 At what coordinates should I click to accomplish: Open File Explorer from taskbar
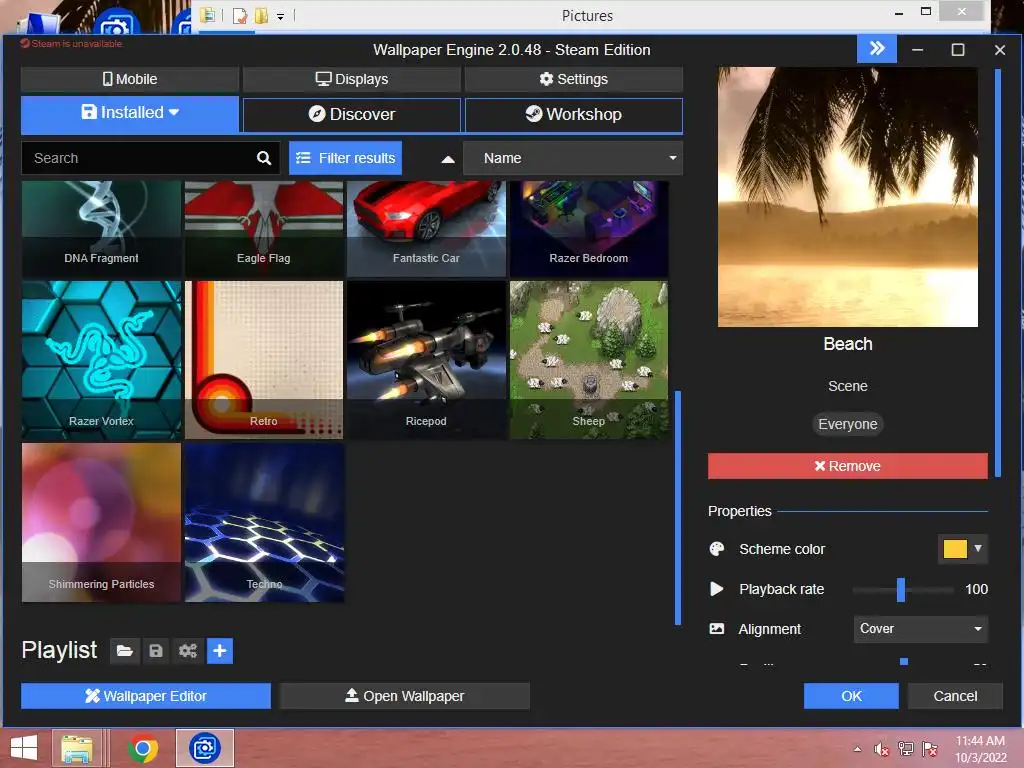click(76, 748)
